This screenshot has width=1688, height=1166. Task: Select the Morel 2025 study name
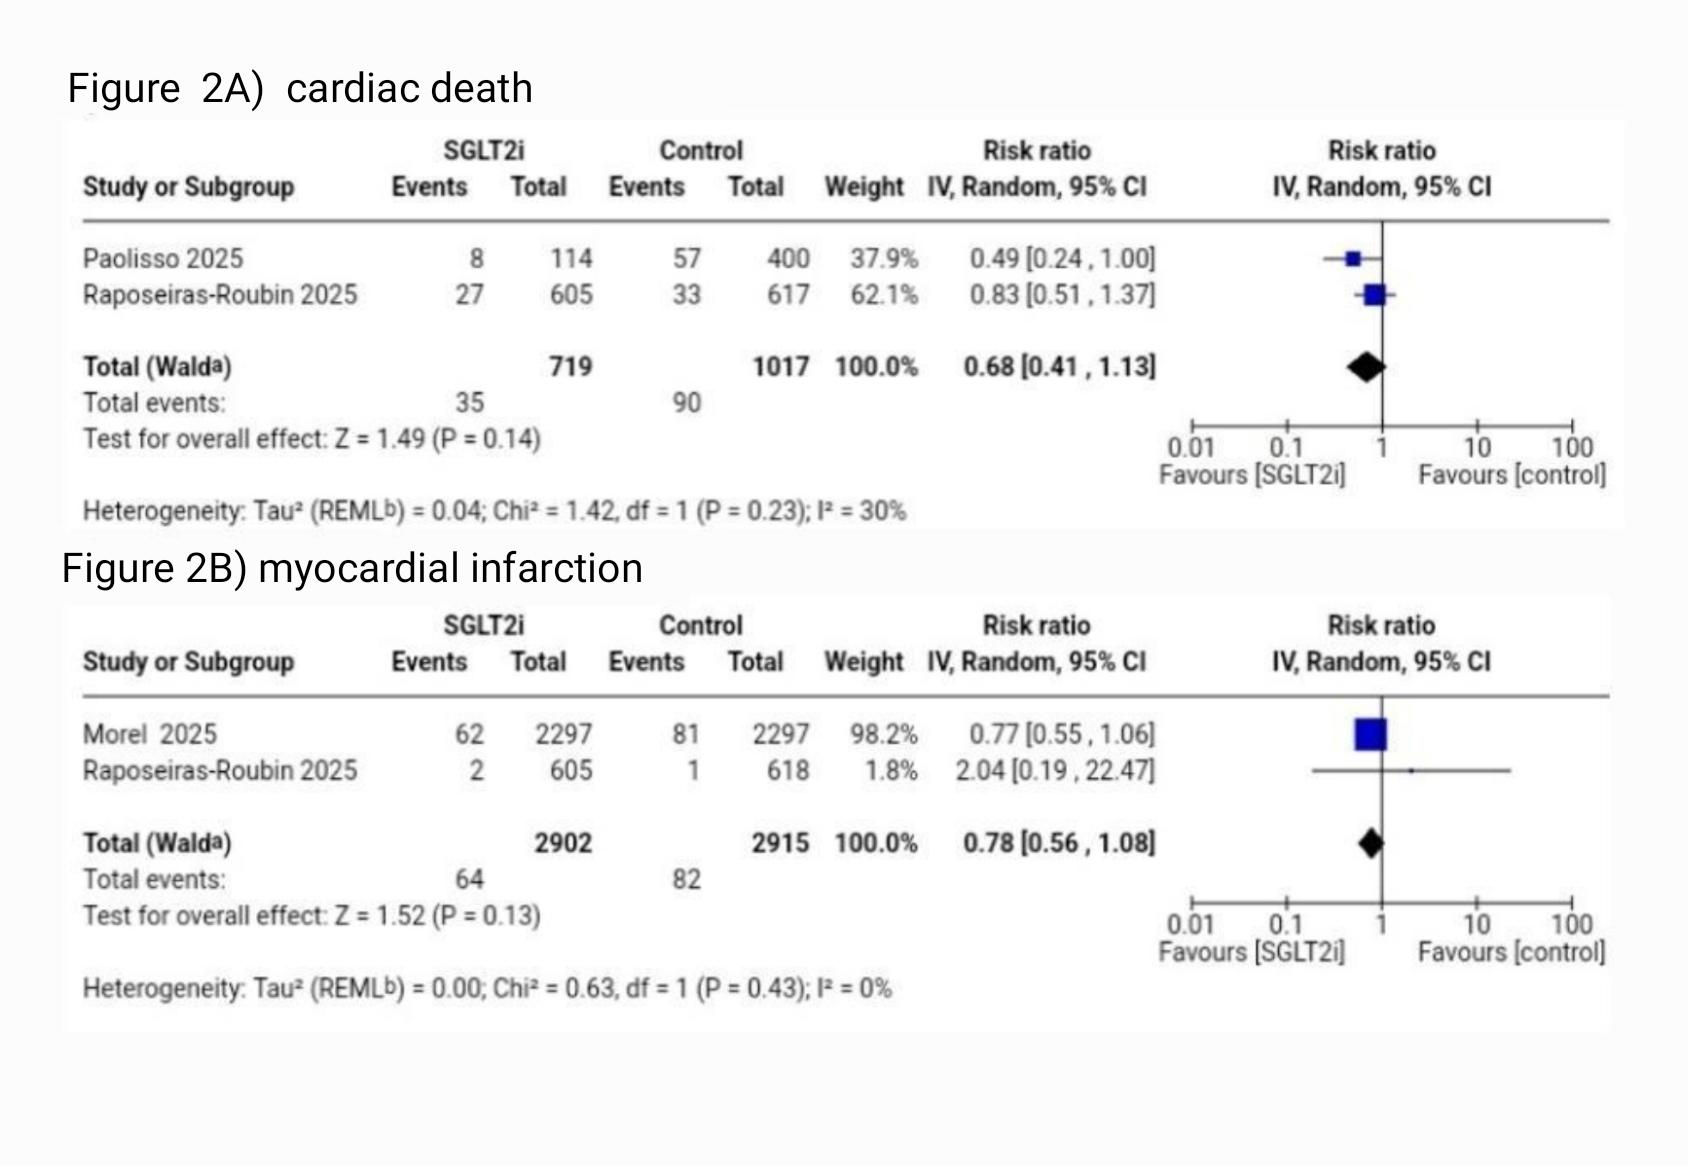point(150,734)
